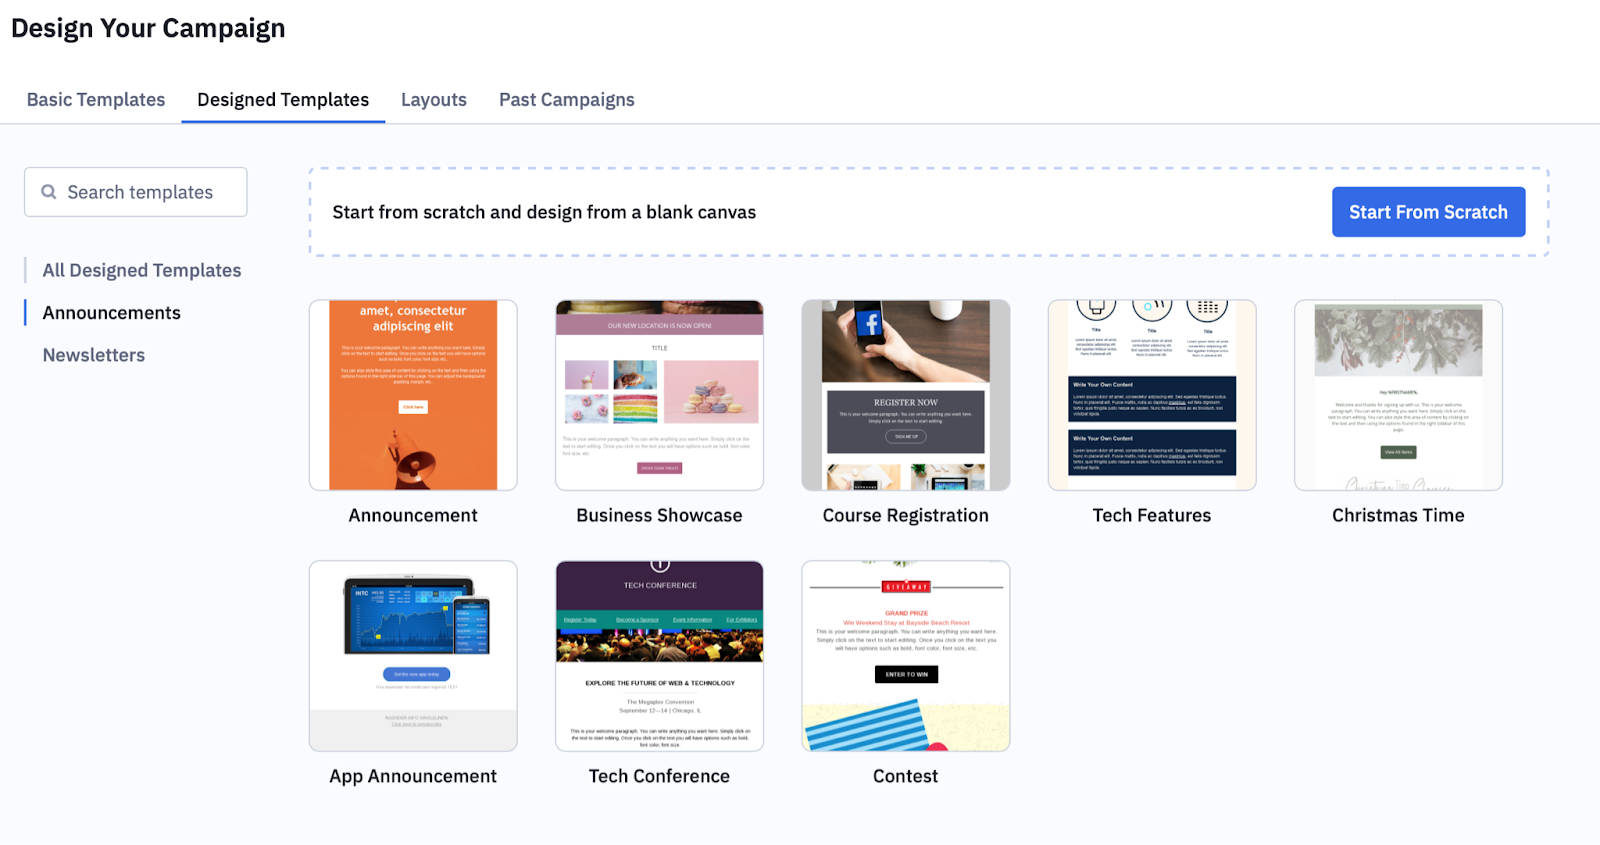
Task: Go to the Past Campaigns tab
Action: point(567,100)
